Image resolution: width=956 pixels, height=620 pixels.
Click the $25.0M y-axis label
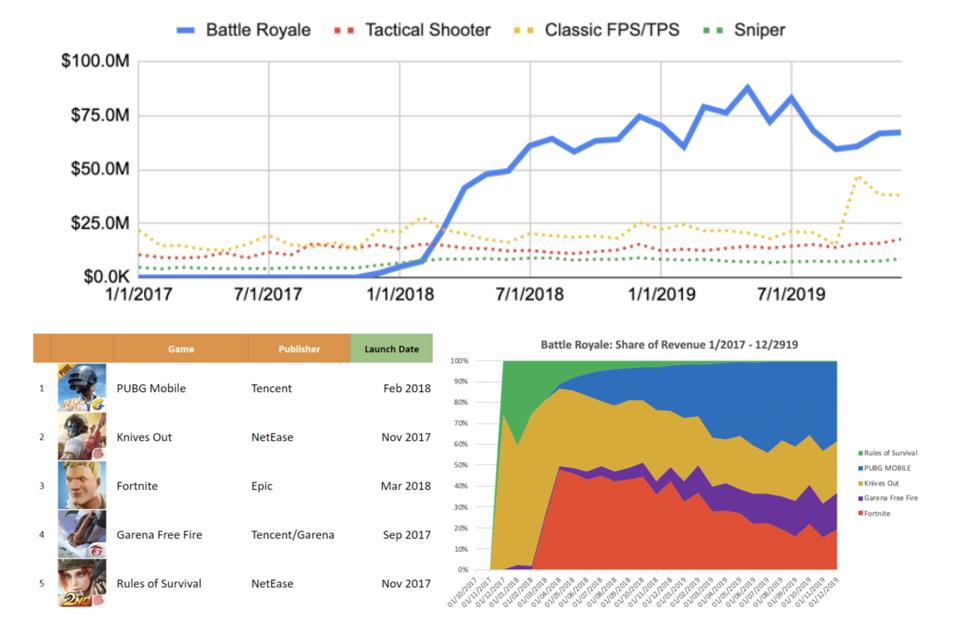point(100,223)
